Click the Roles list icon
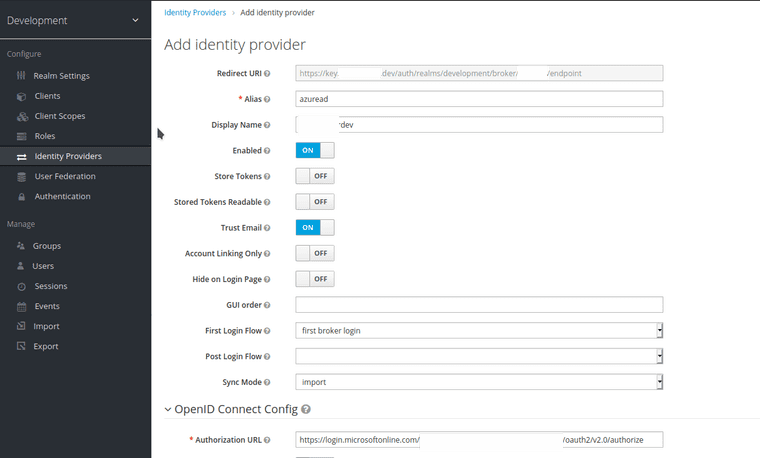 21,137
